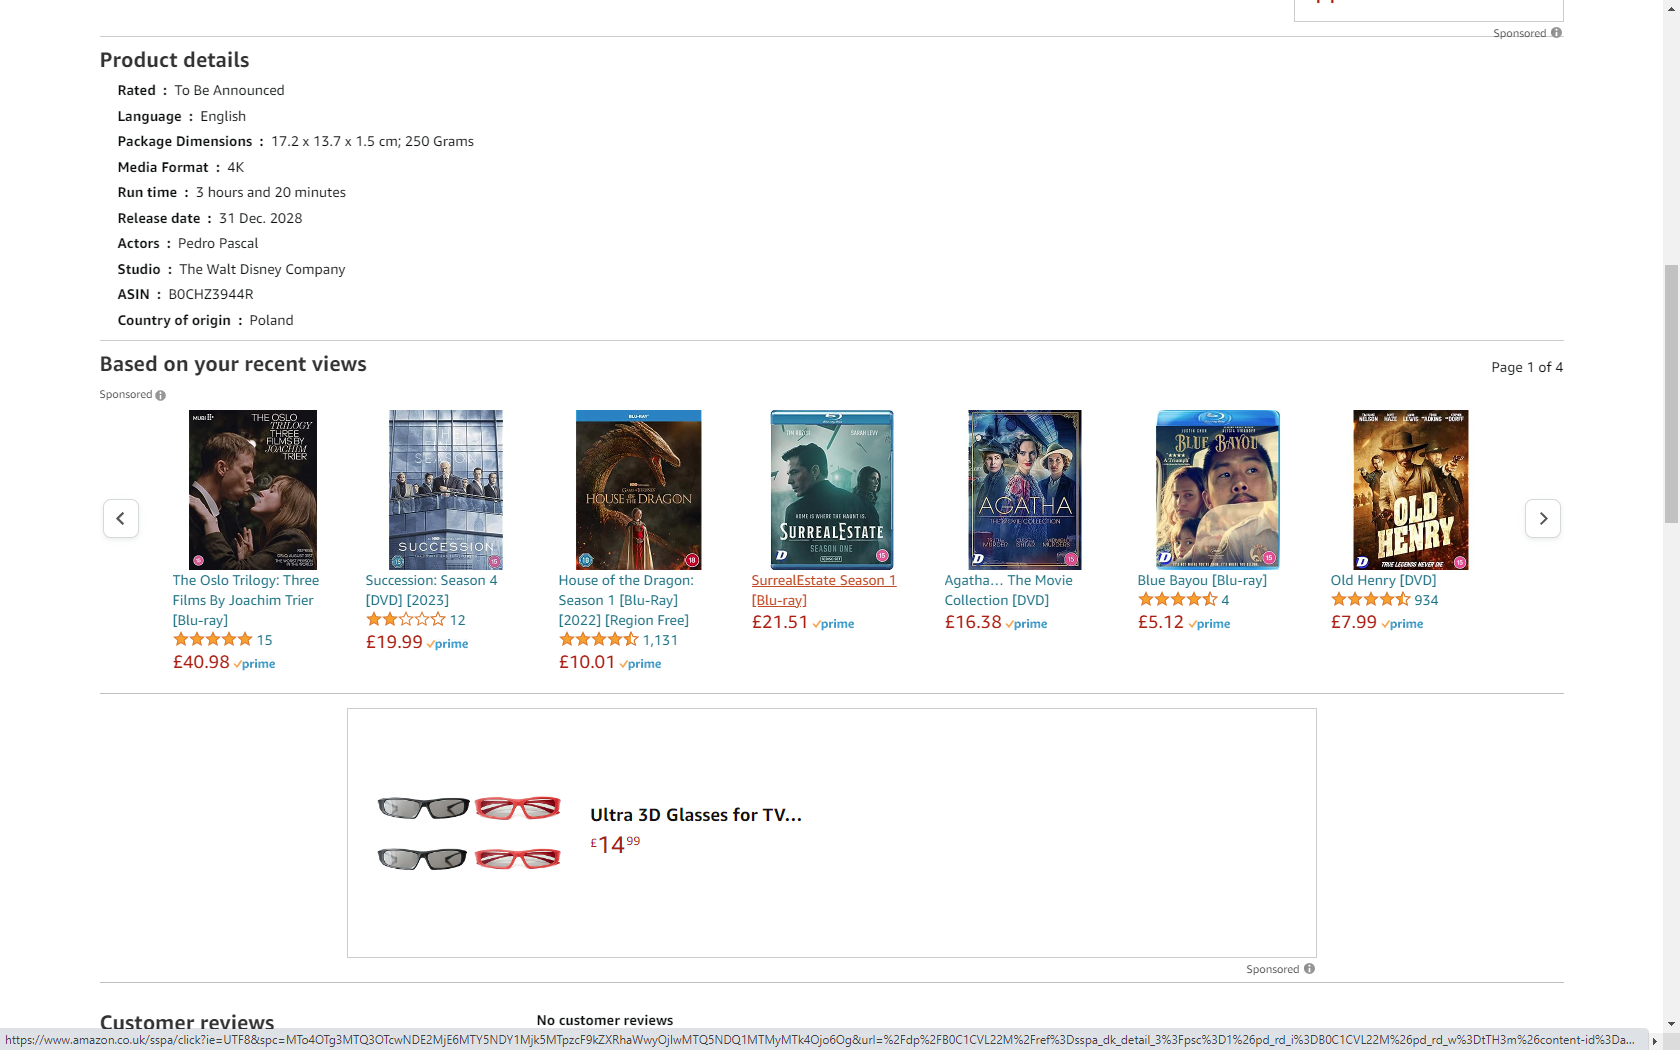Click Page 1 of 4 indicator
This screenshot has width=1680, height=1050.
coord(1527,367)
